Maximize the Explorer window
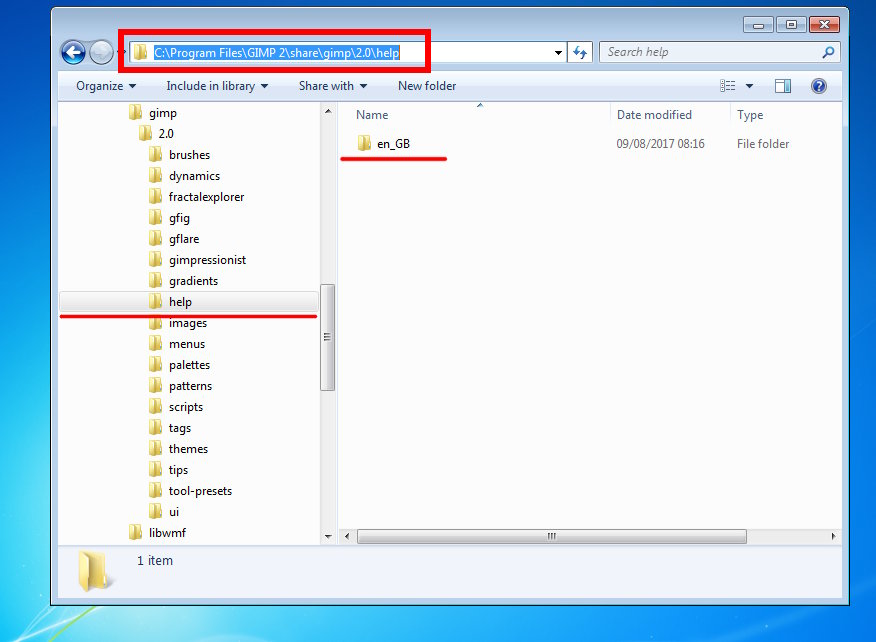The height and width of the screenshot is (642, 876). (791, 25)
